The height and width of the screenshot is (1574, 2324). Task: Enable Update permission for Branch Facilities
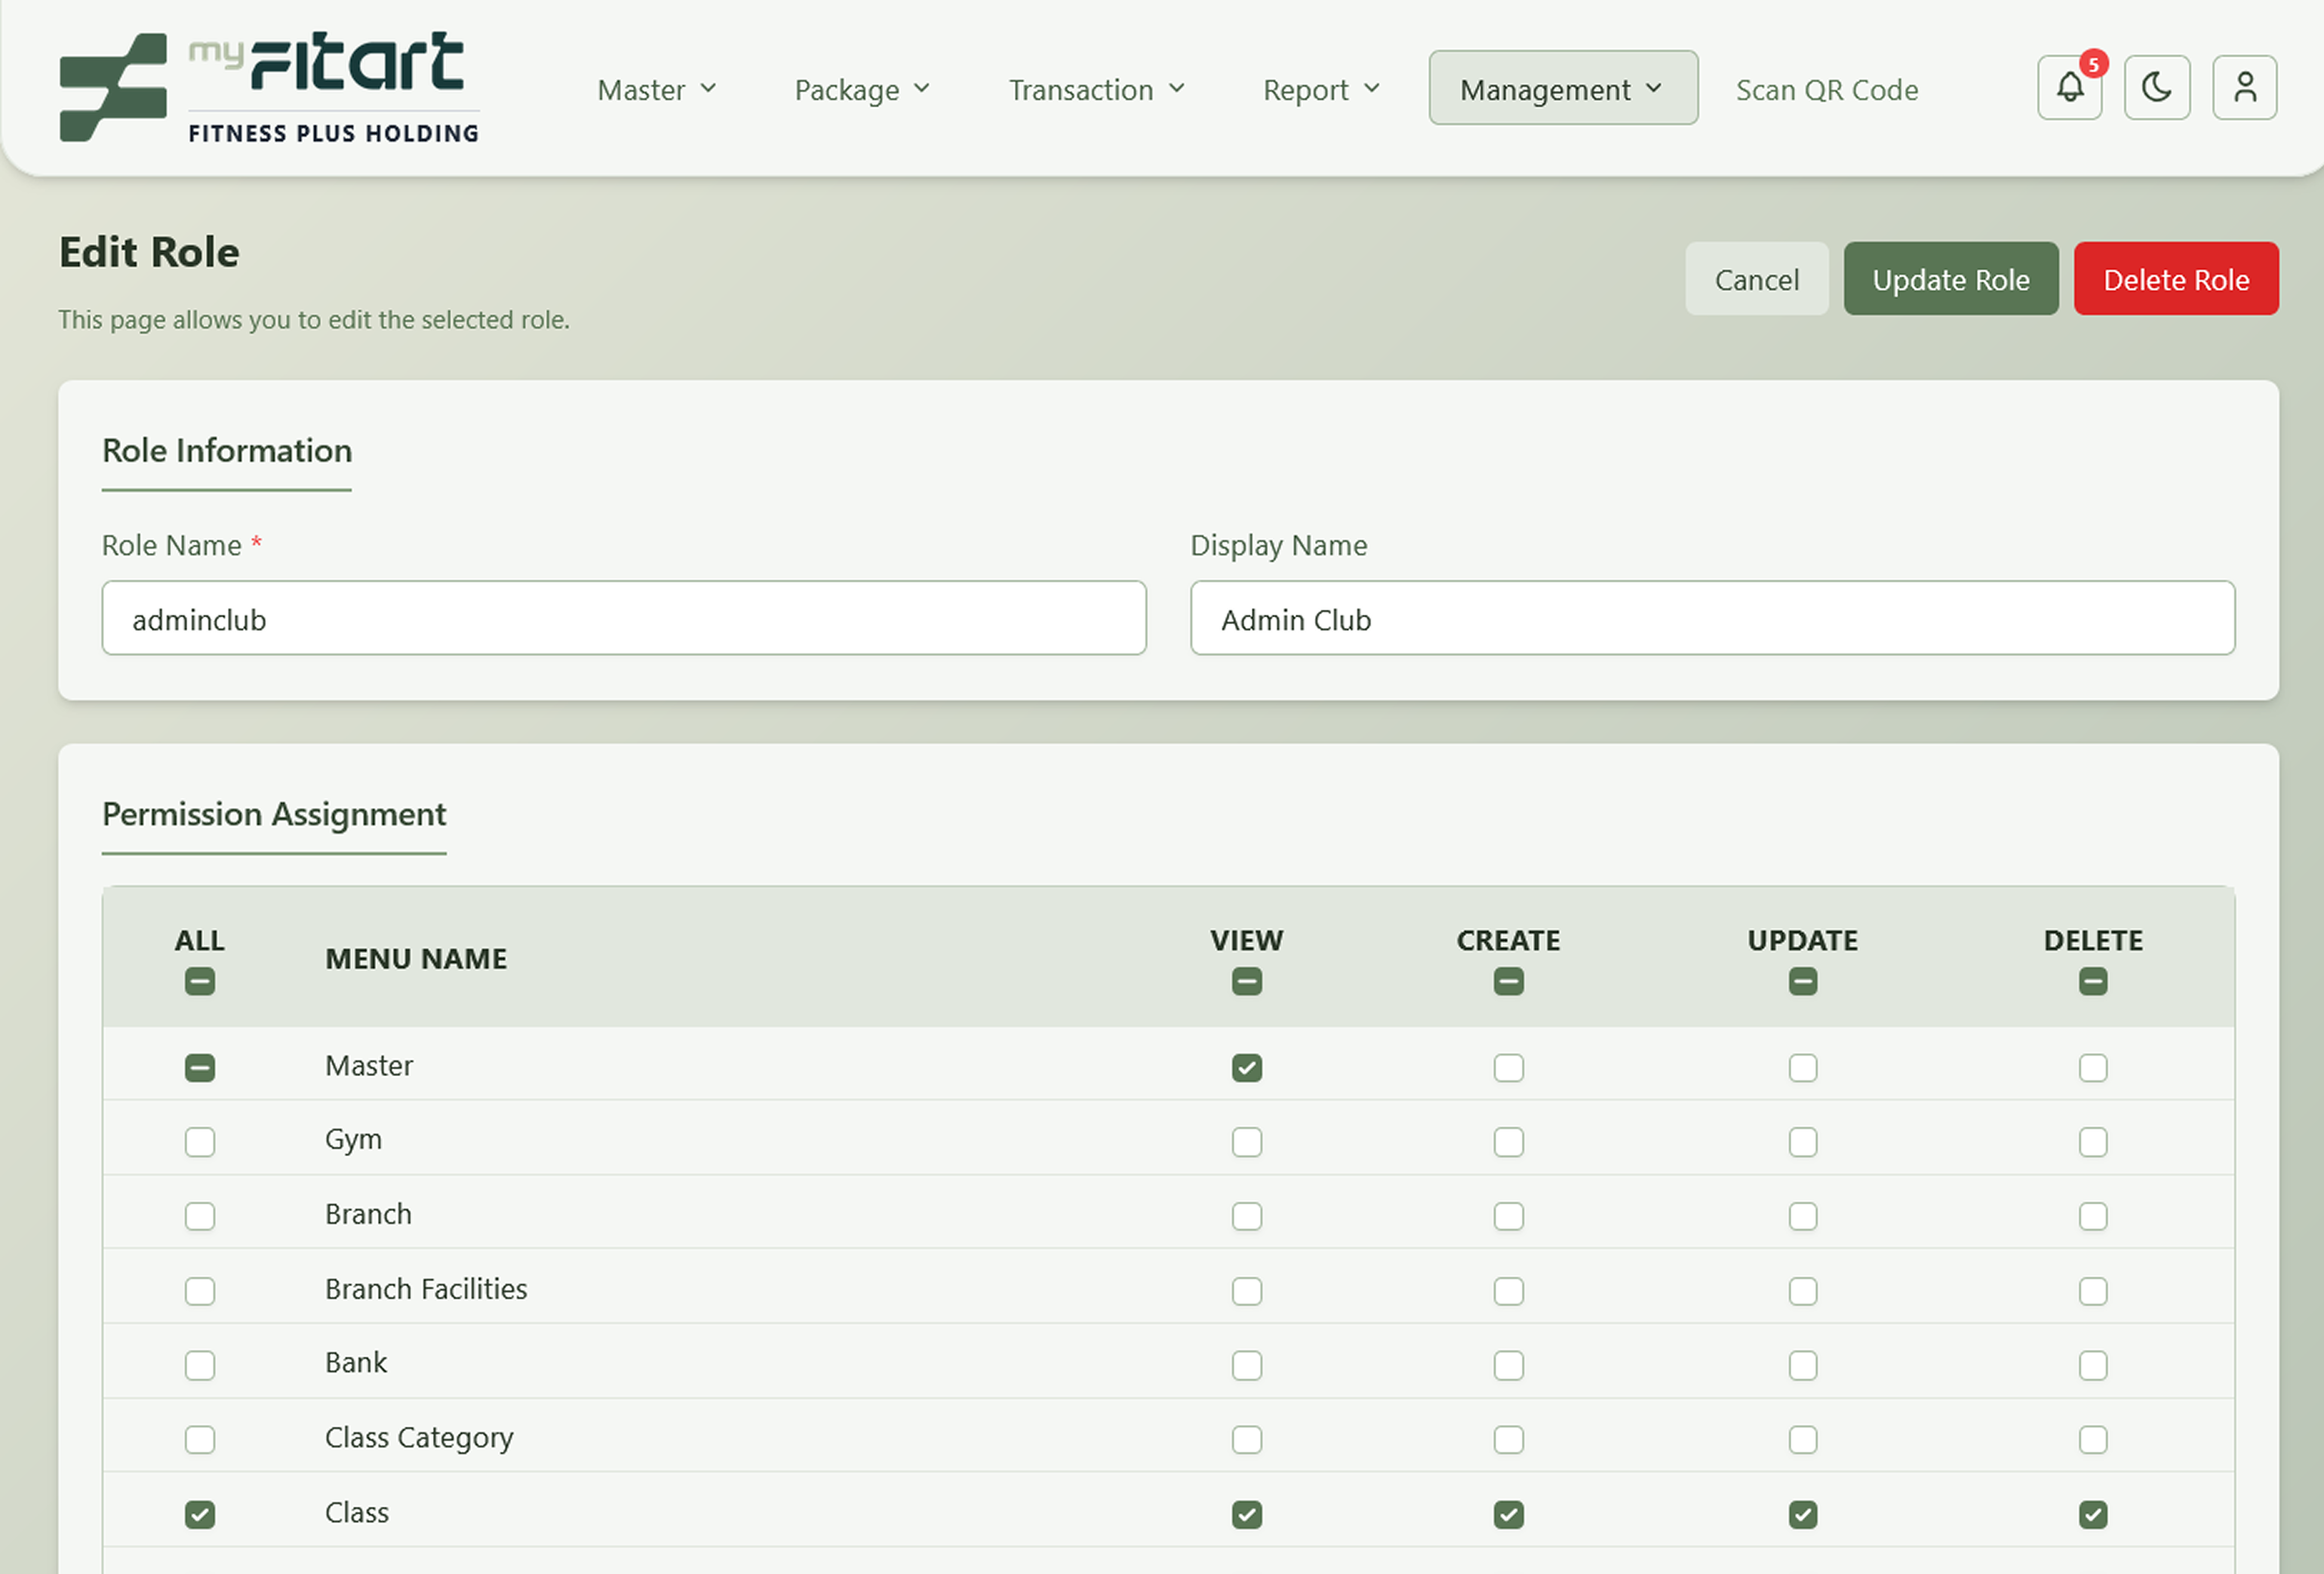[1802, 1290]
